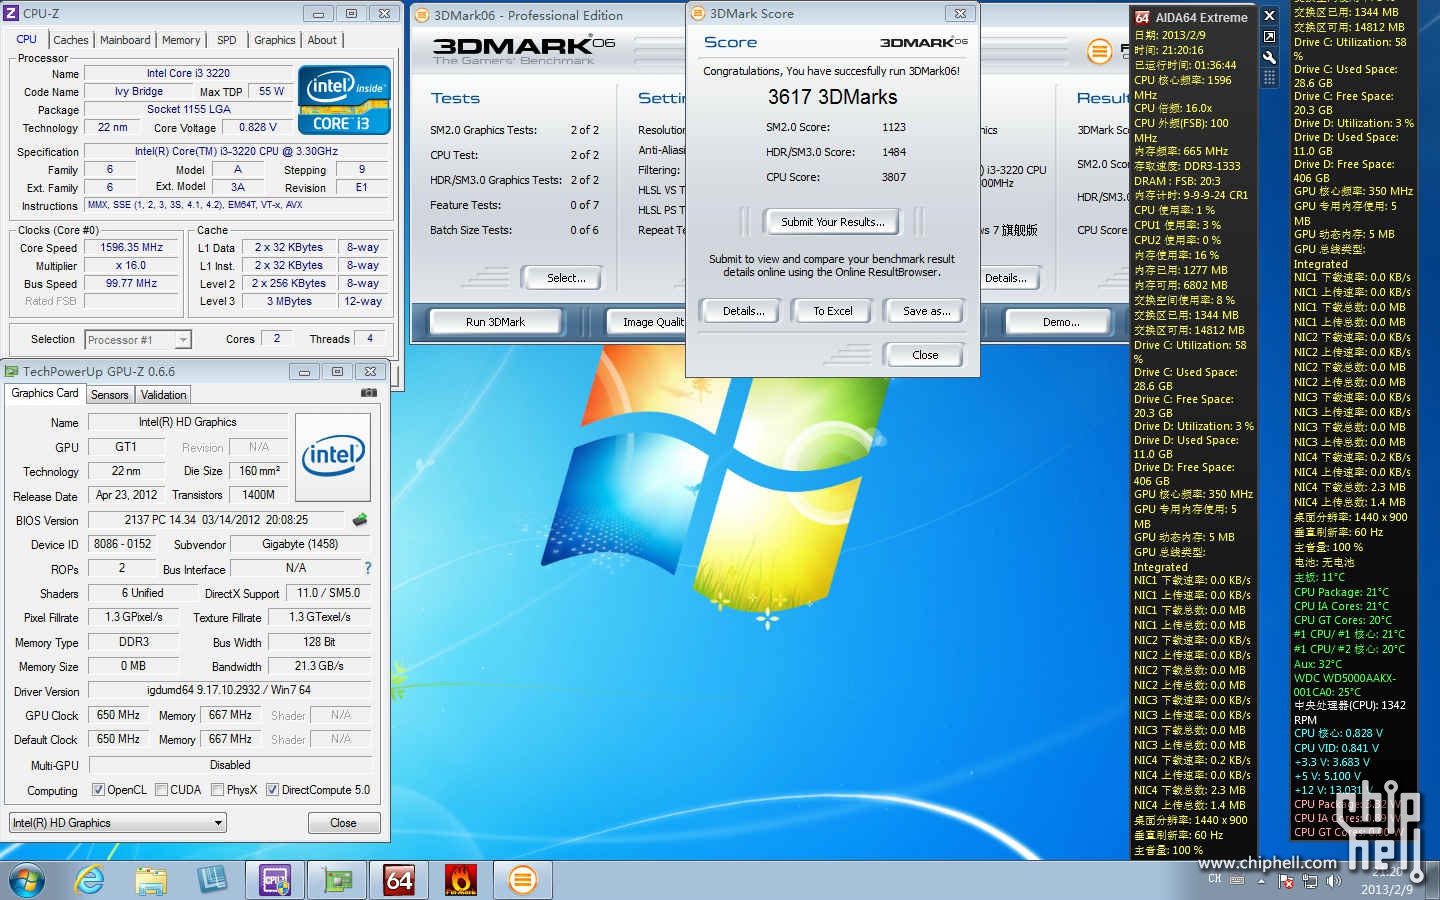Click the Close button in GPU-Z window
The width and height of the screenshot is (1440, 900).
343,823
